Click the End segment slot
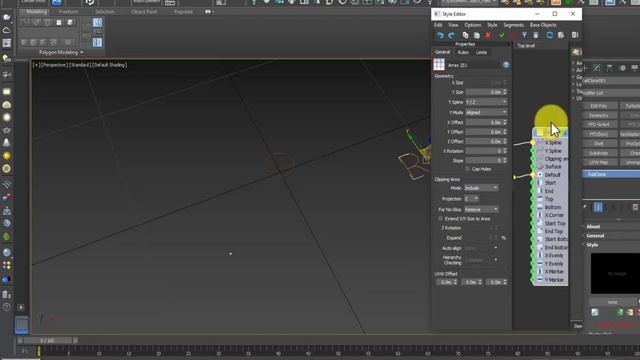640x360 pixels. 550,191
